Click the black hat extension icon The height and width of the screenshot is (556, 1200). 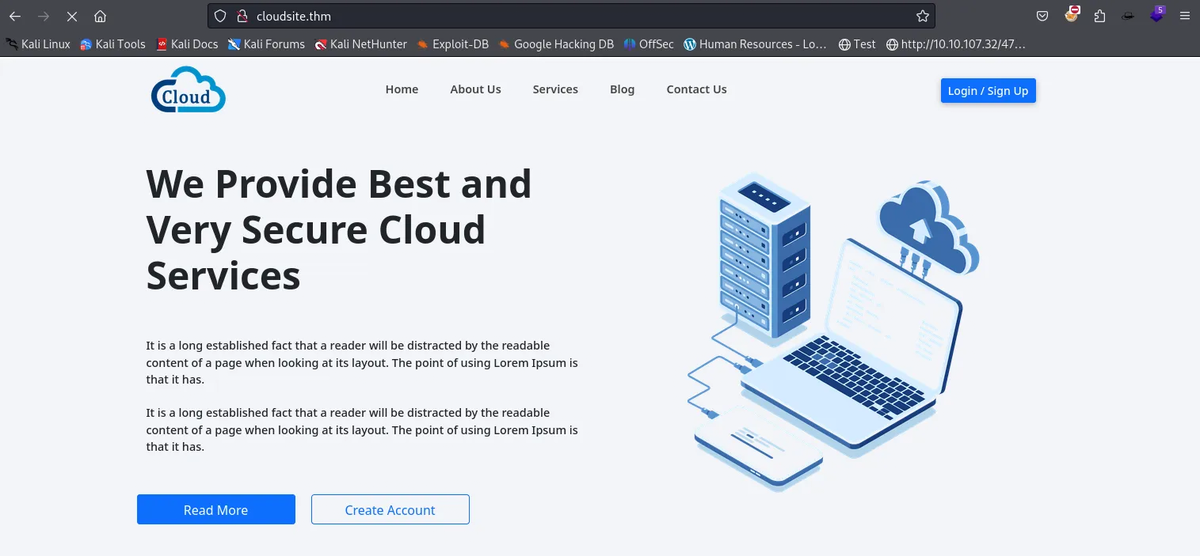click(1128, 16)
